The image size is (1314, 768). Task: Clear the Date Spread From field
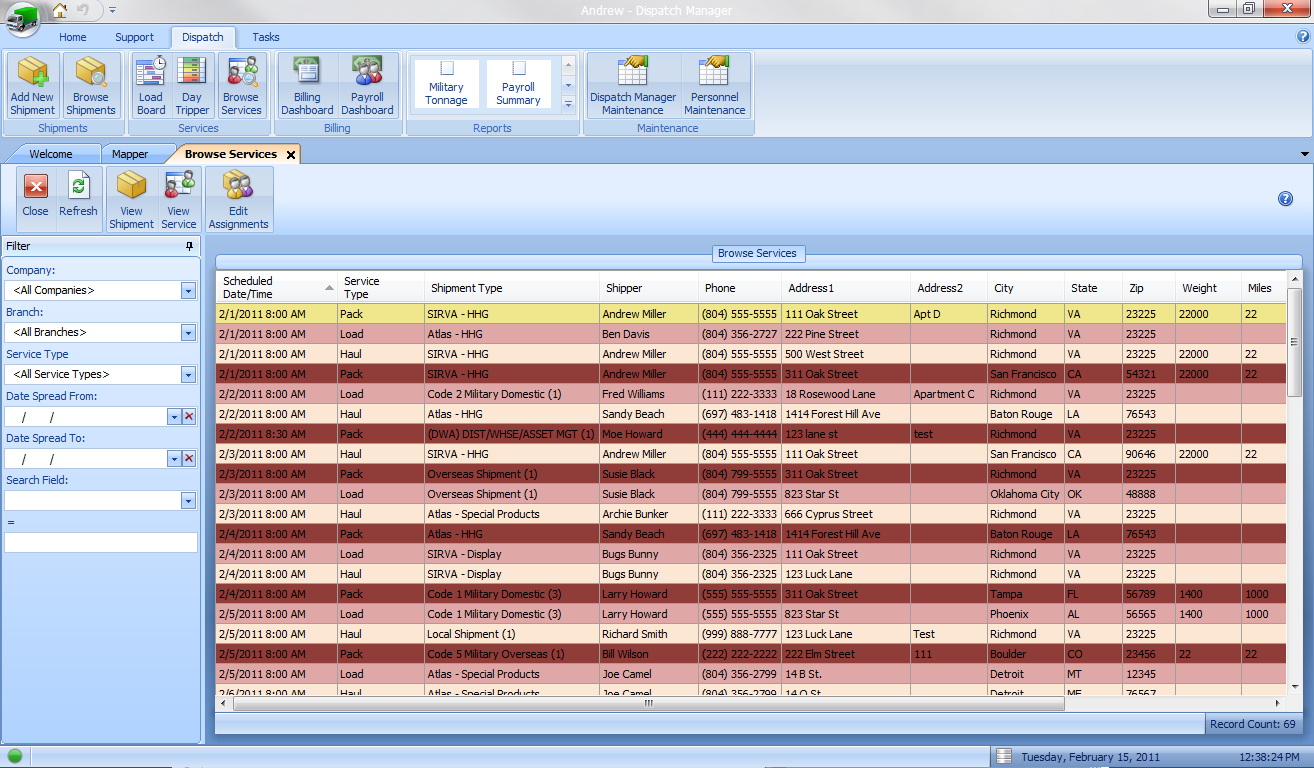pos(189,417)
